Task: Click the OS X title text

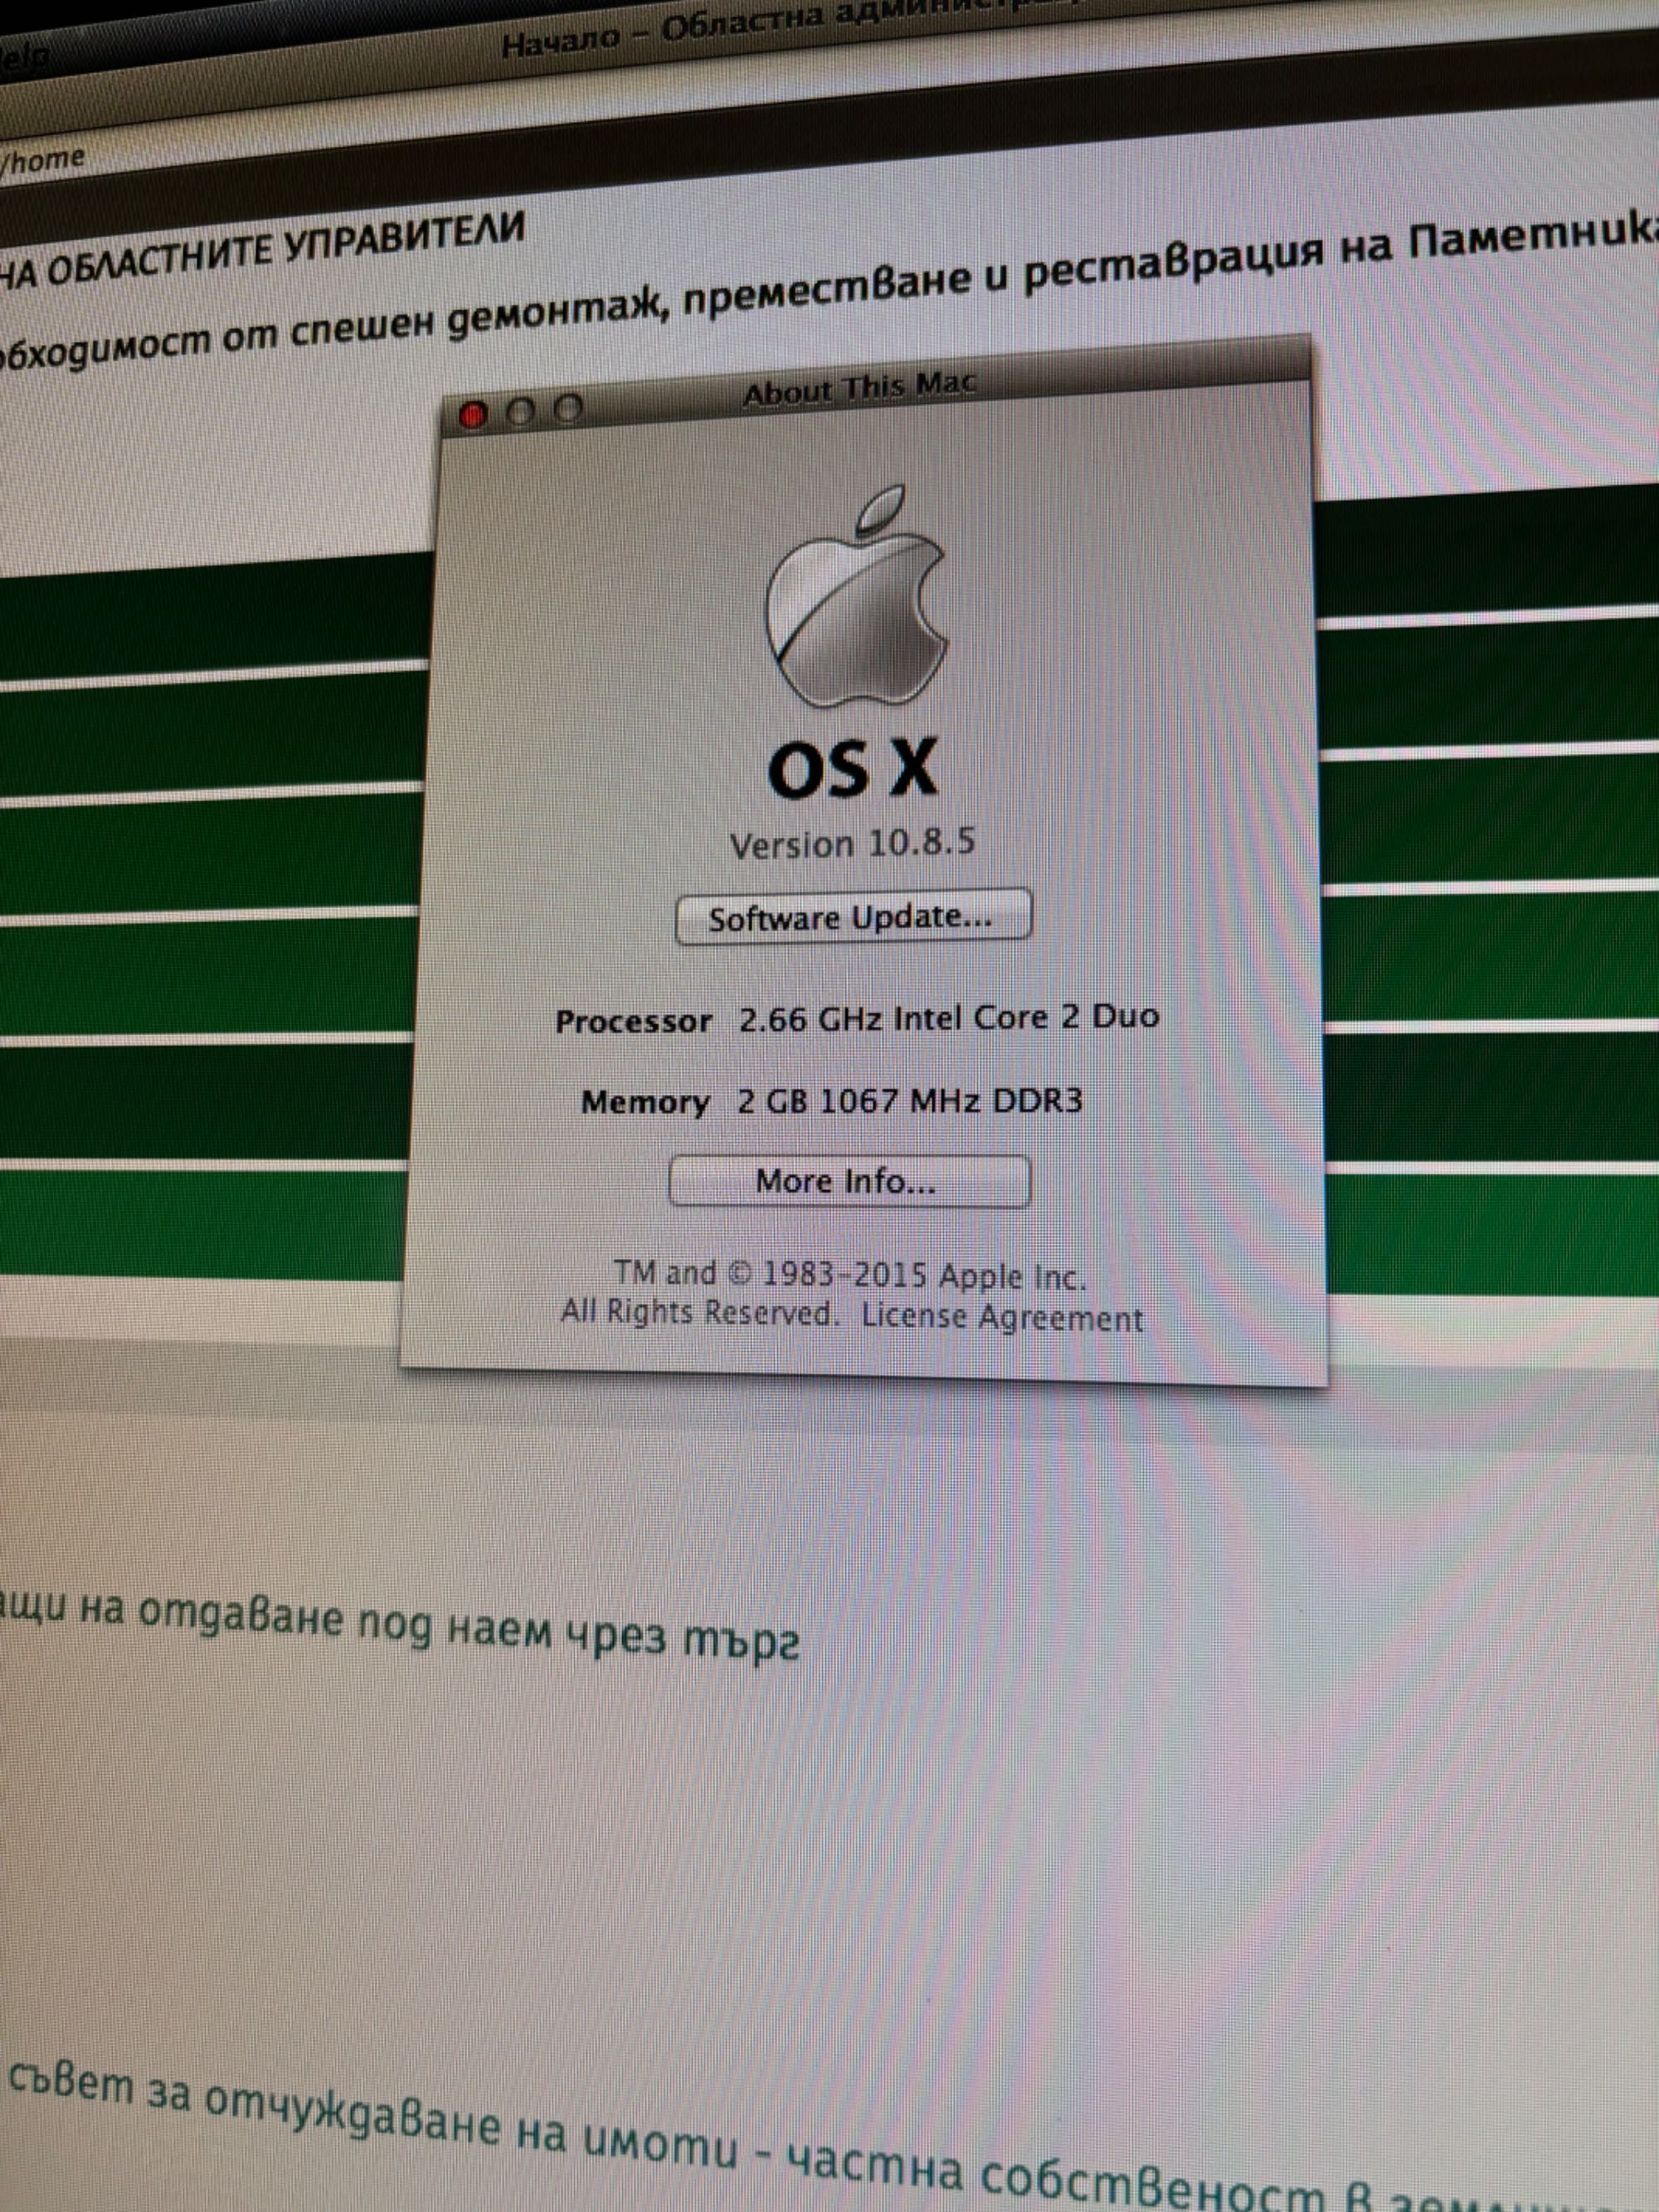Action: tap(853, 768)
